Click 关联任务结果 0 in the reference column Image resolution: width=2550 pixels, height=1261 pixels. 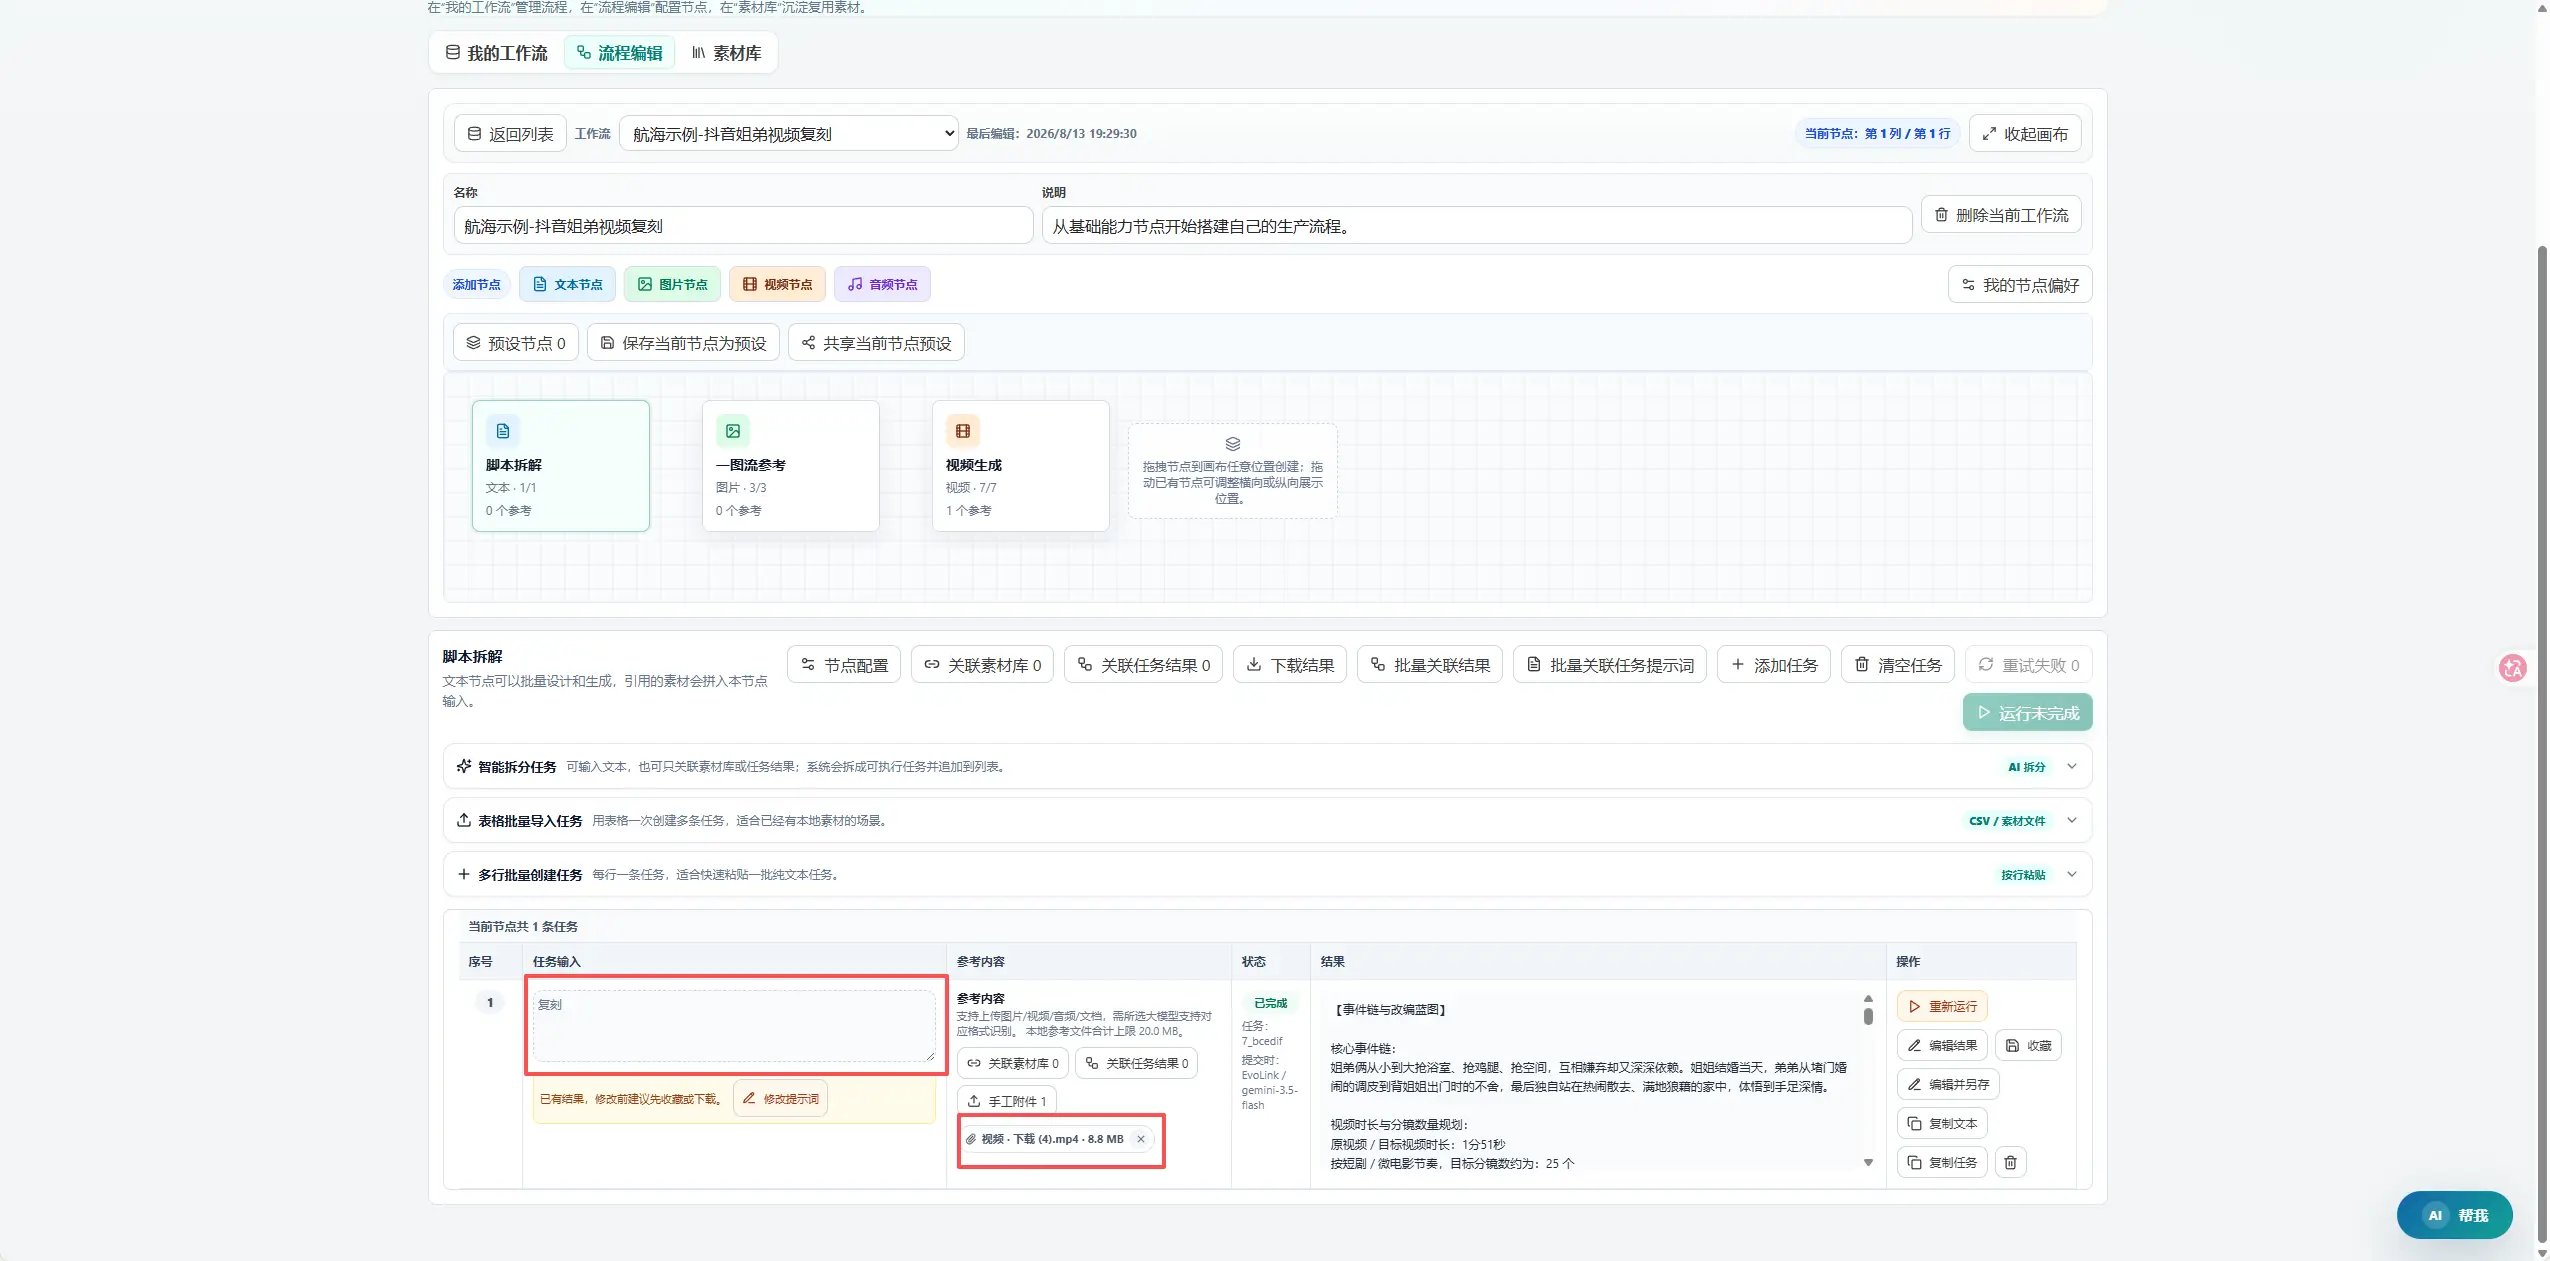(1137, 1063)
